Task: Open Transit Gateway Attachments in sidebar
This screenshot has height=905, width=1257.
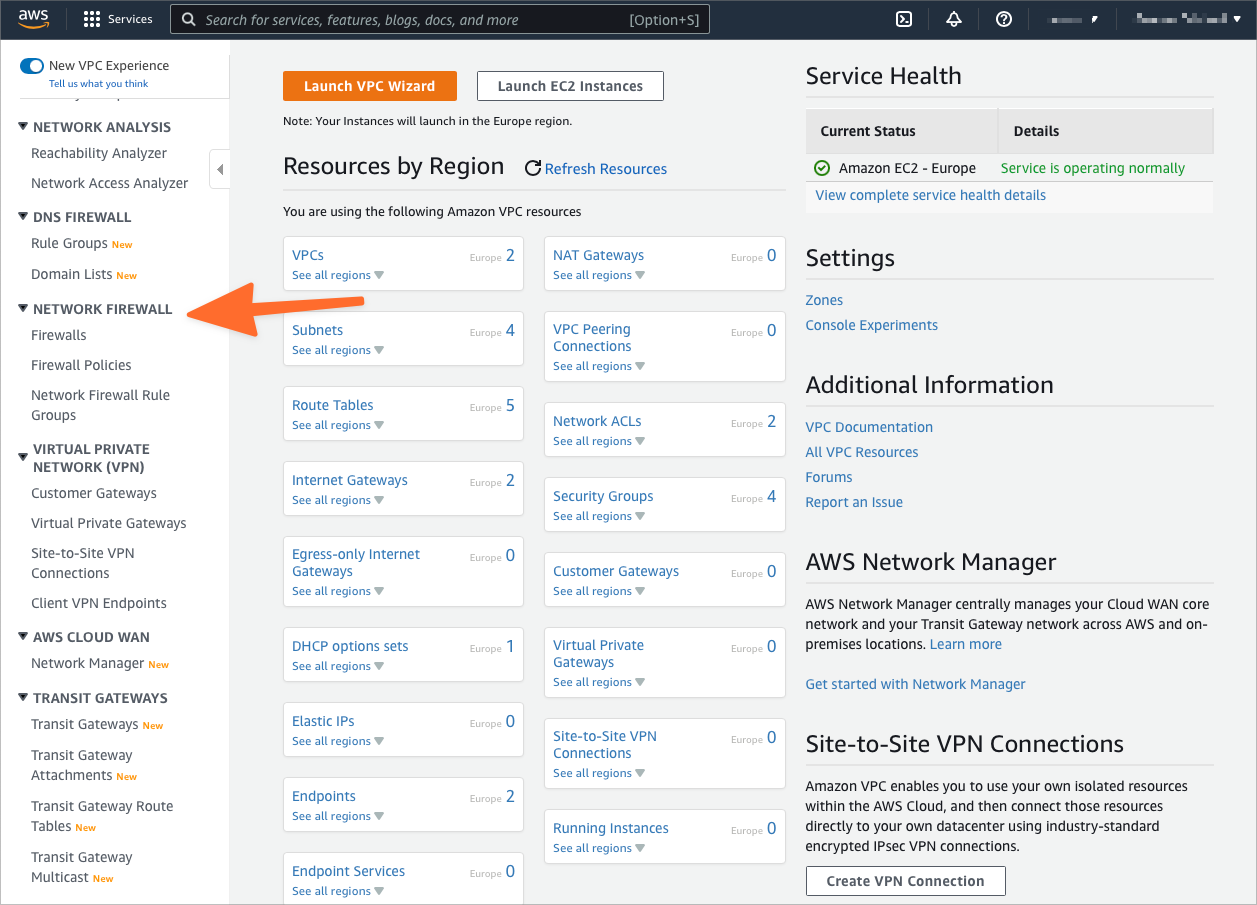Action: click(82, 765)
